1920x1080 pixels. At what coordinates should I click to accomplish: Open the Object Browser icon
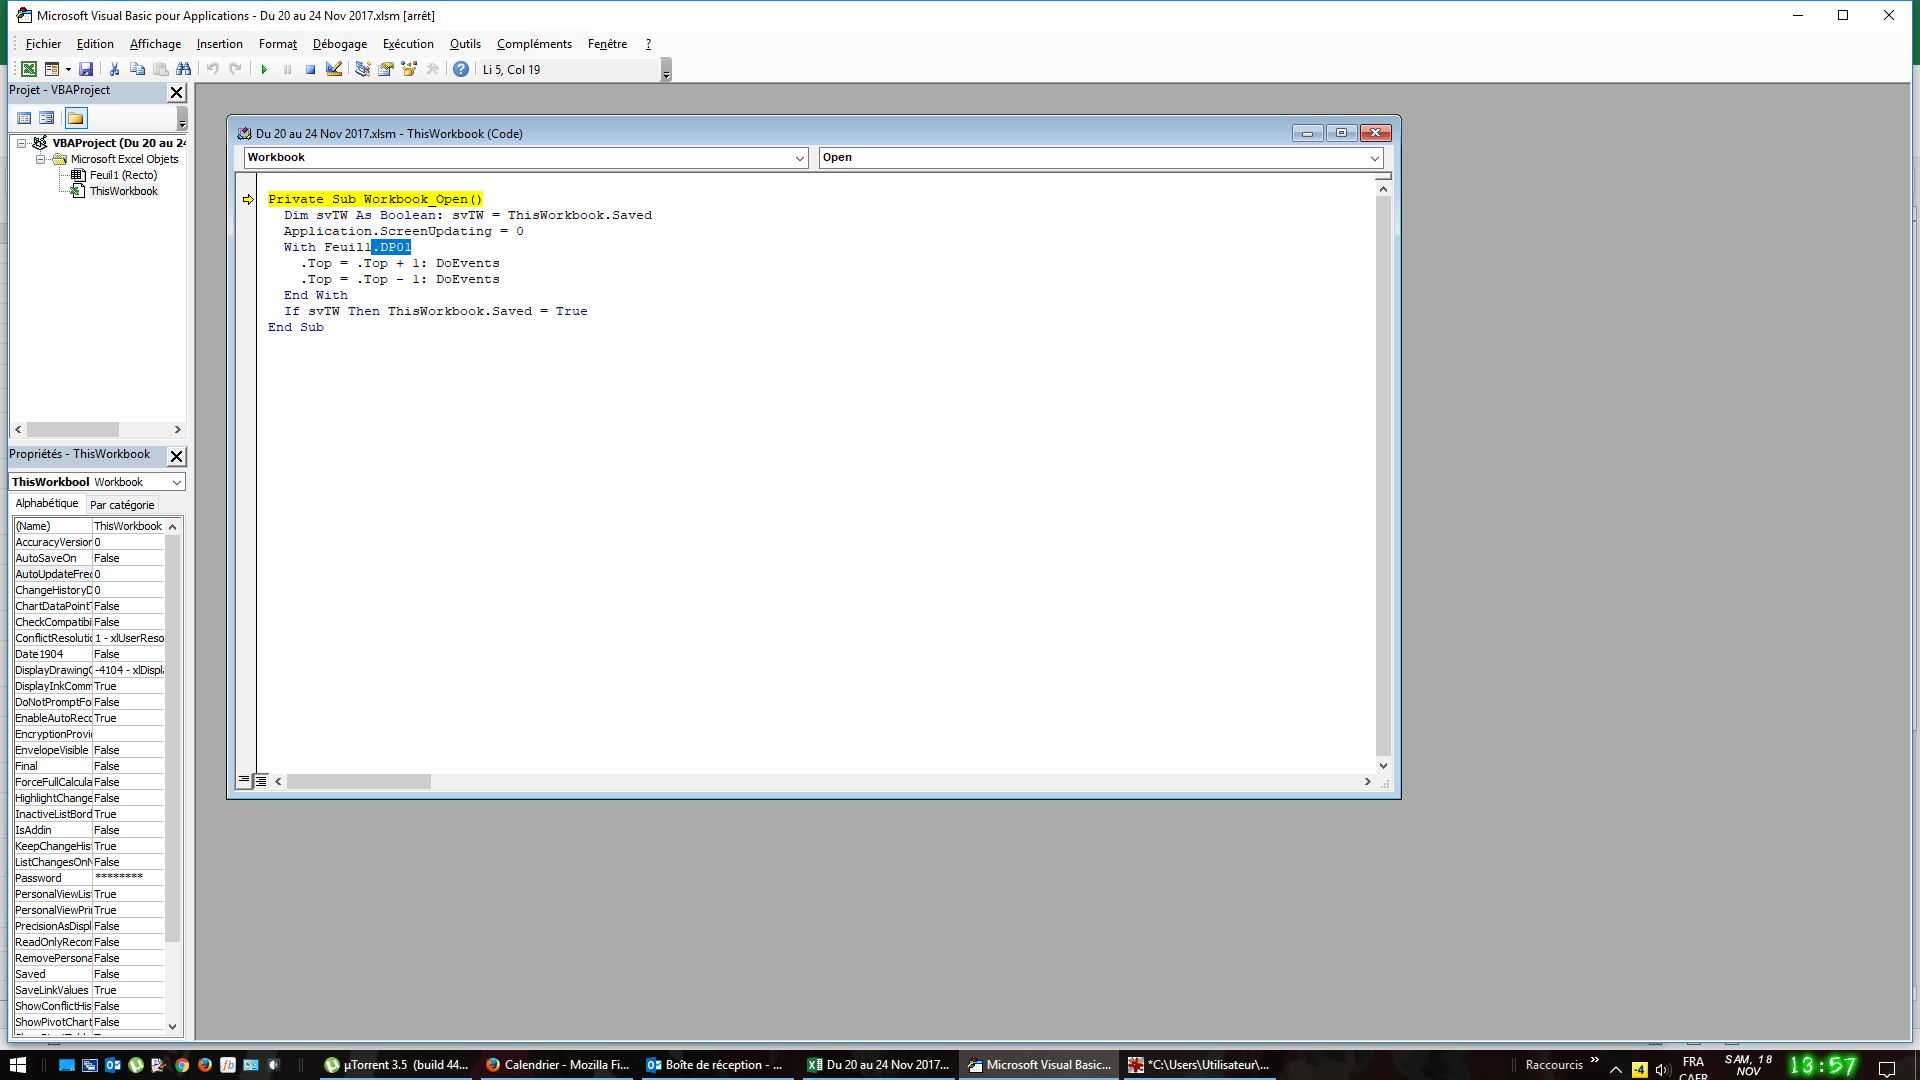[x=409, y=69]
